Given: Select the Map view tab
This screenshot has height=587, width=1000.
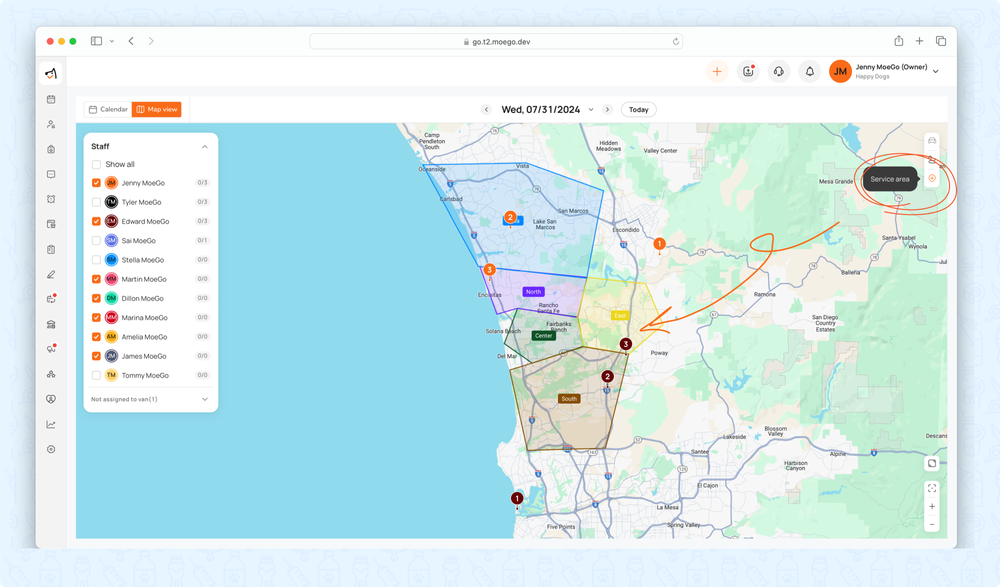Looking at the screenshot, I should pyautogui.click(x=156, y=110).
